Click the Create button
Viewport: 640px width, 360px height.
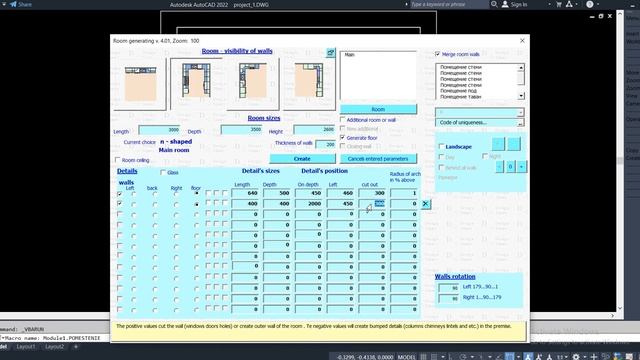click(302, 158)
